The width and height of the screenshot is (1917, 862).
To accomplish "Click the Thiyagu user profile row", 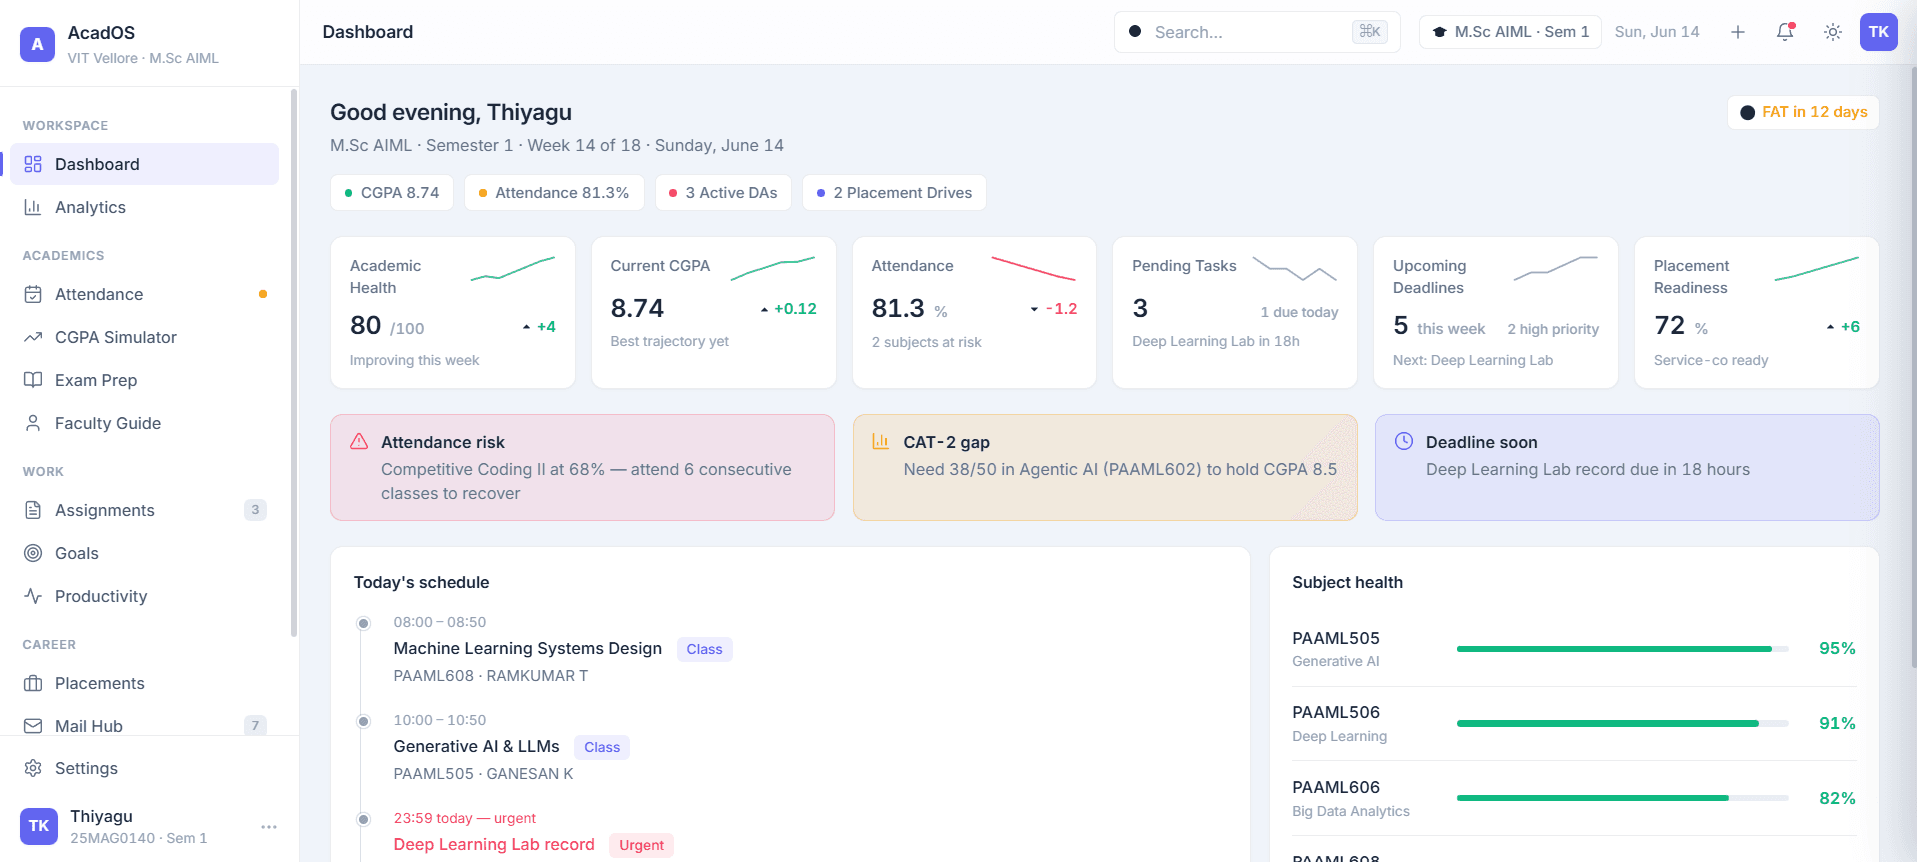I will tap(149, 826).
